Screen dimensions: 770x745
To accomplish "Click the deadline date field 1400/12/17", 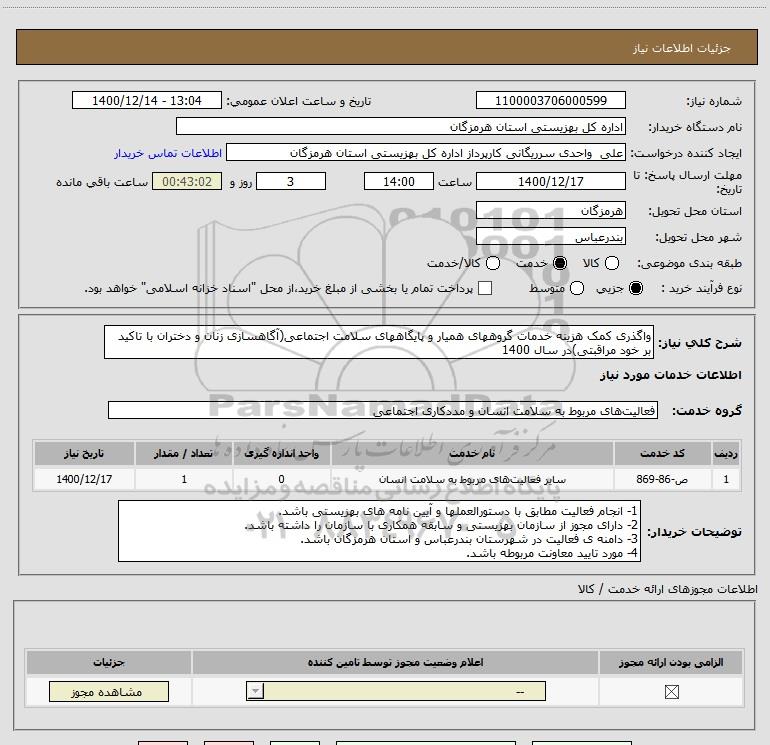I will click(550, 182).
